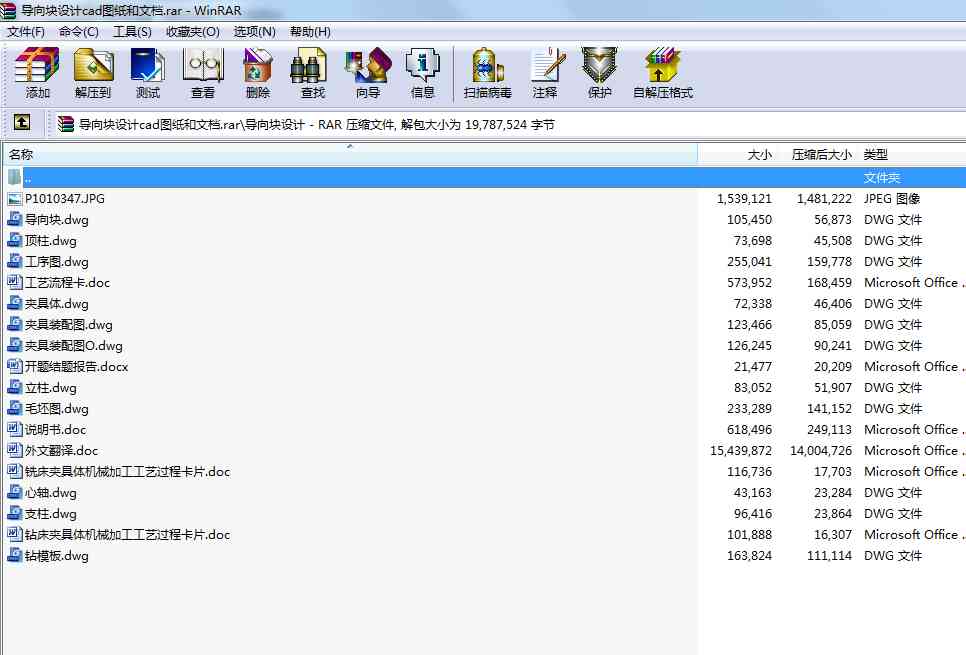Sort by Type (类型) column header

pos(912,155)
